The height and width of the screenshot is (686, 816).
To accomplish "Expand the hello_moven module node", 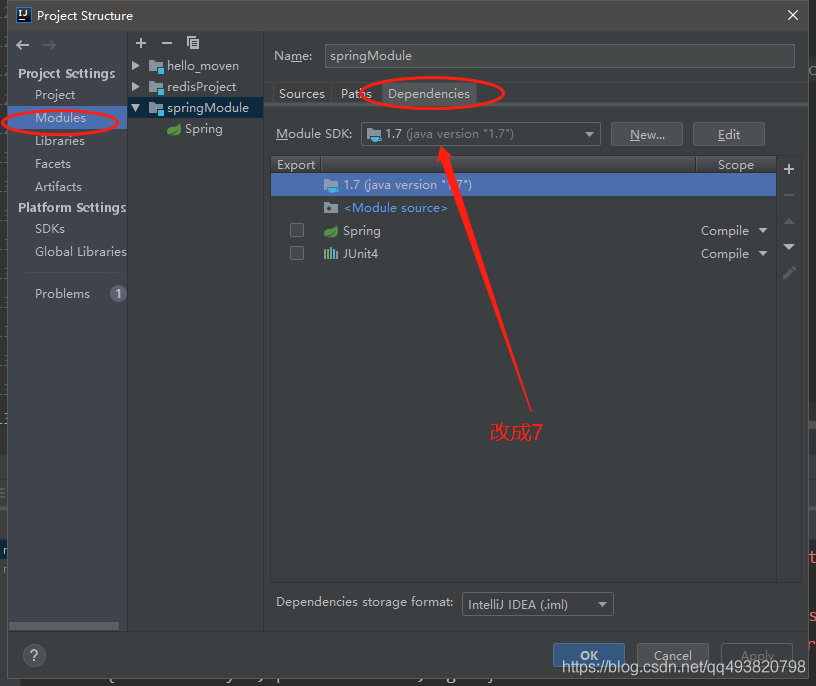I will tap(136, 66).
